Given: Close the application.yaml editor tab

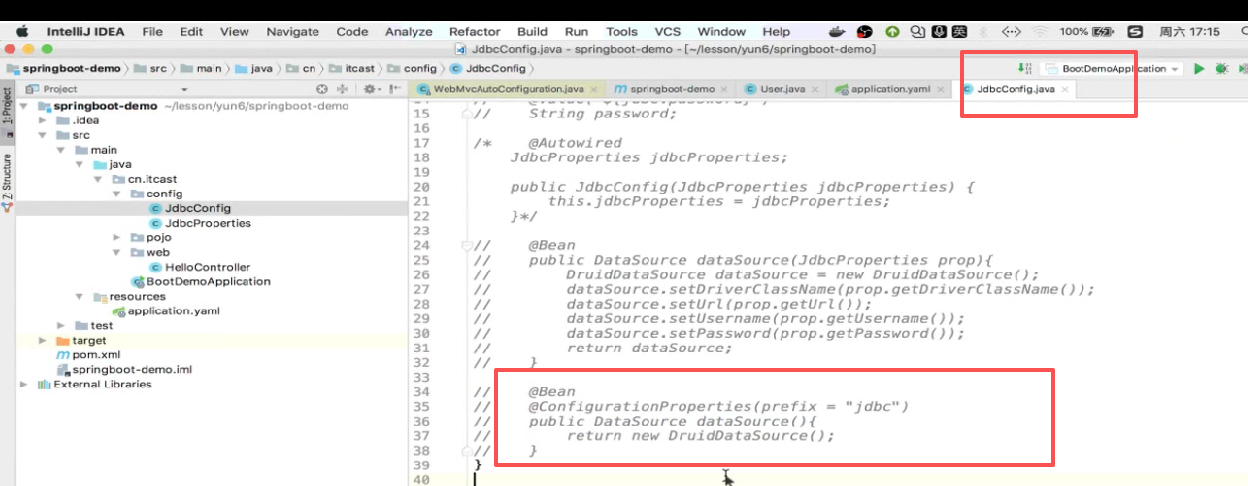Looking at the screenshot, I should [941, 89].
